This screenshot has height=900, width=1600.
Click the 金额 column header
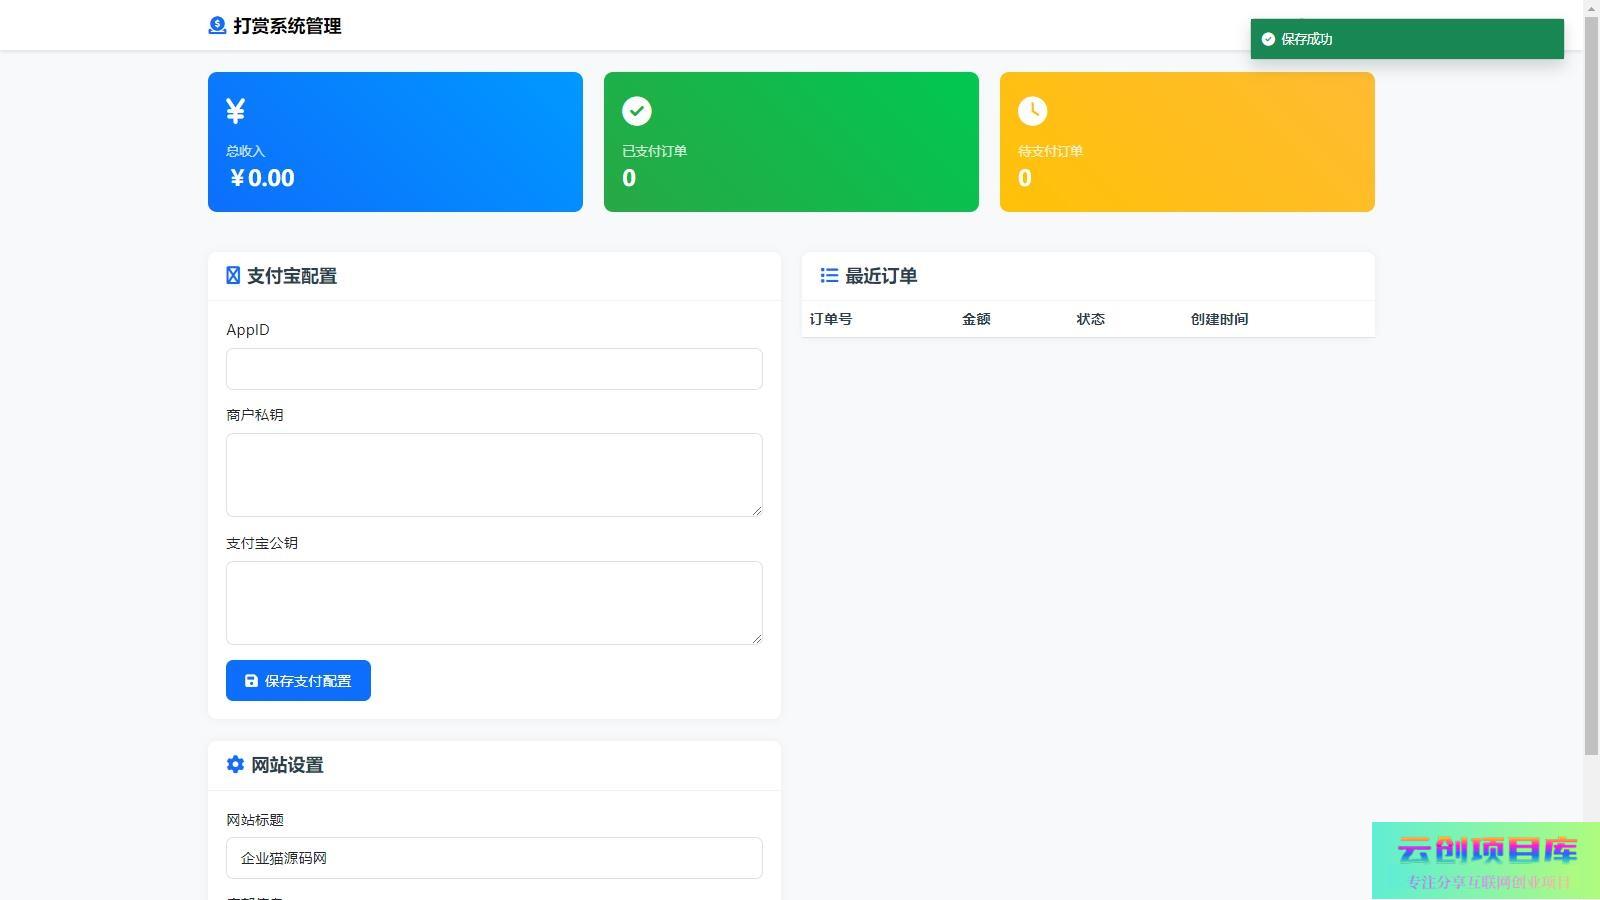(976, 319)
